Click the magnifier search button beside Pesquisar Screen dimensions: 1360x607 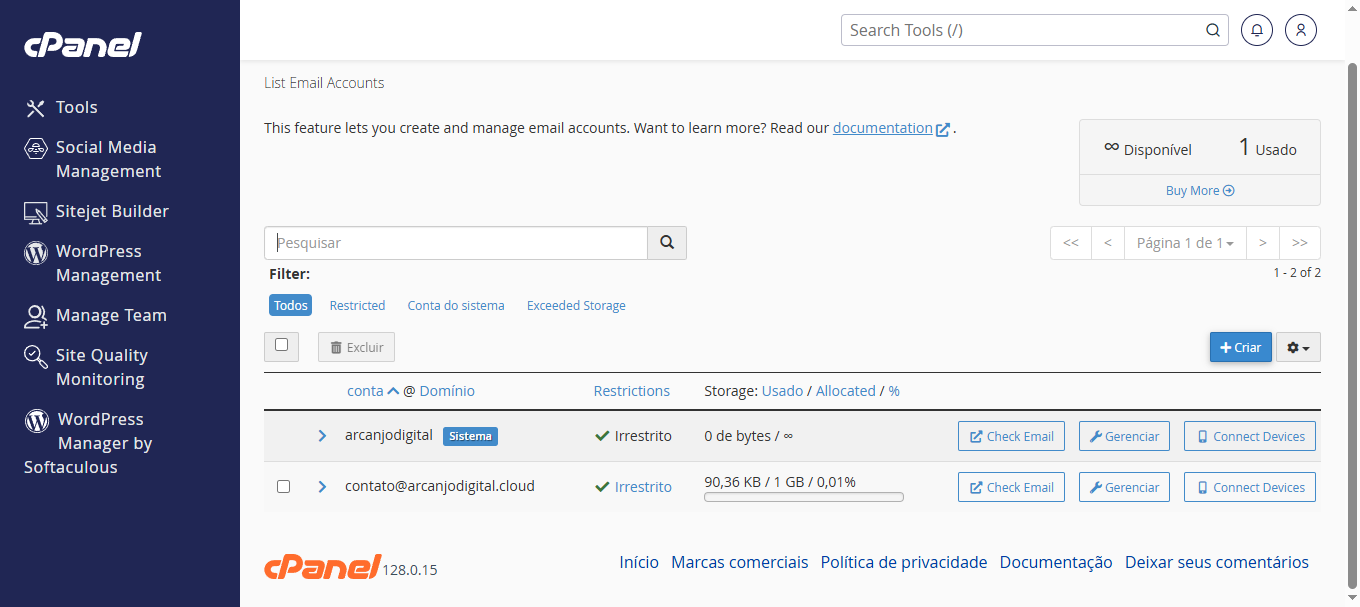(667, 243)
